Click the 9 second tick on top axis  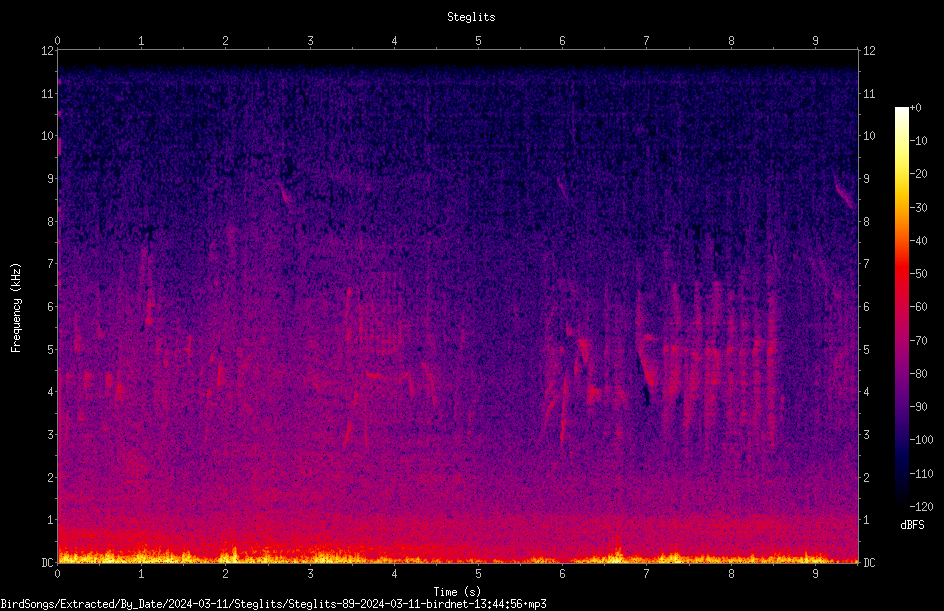click(x=815, y=40)
